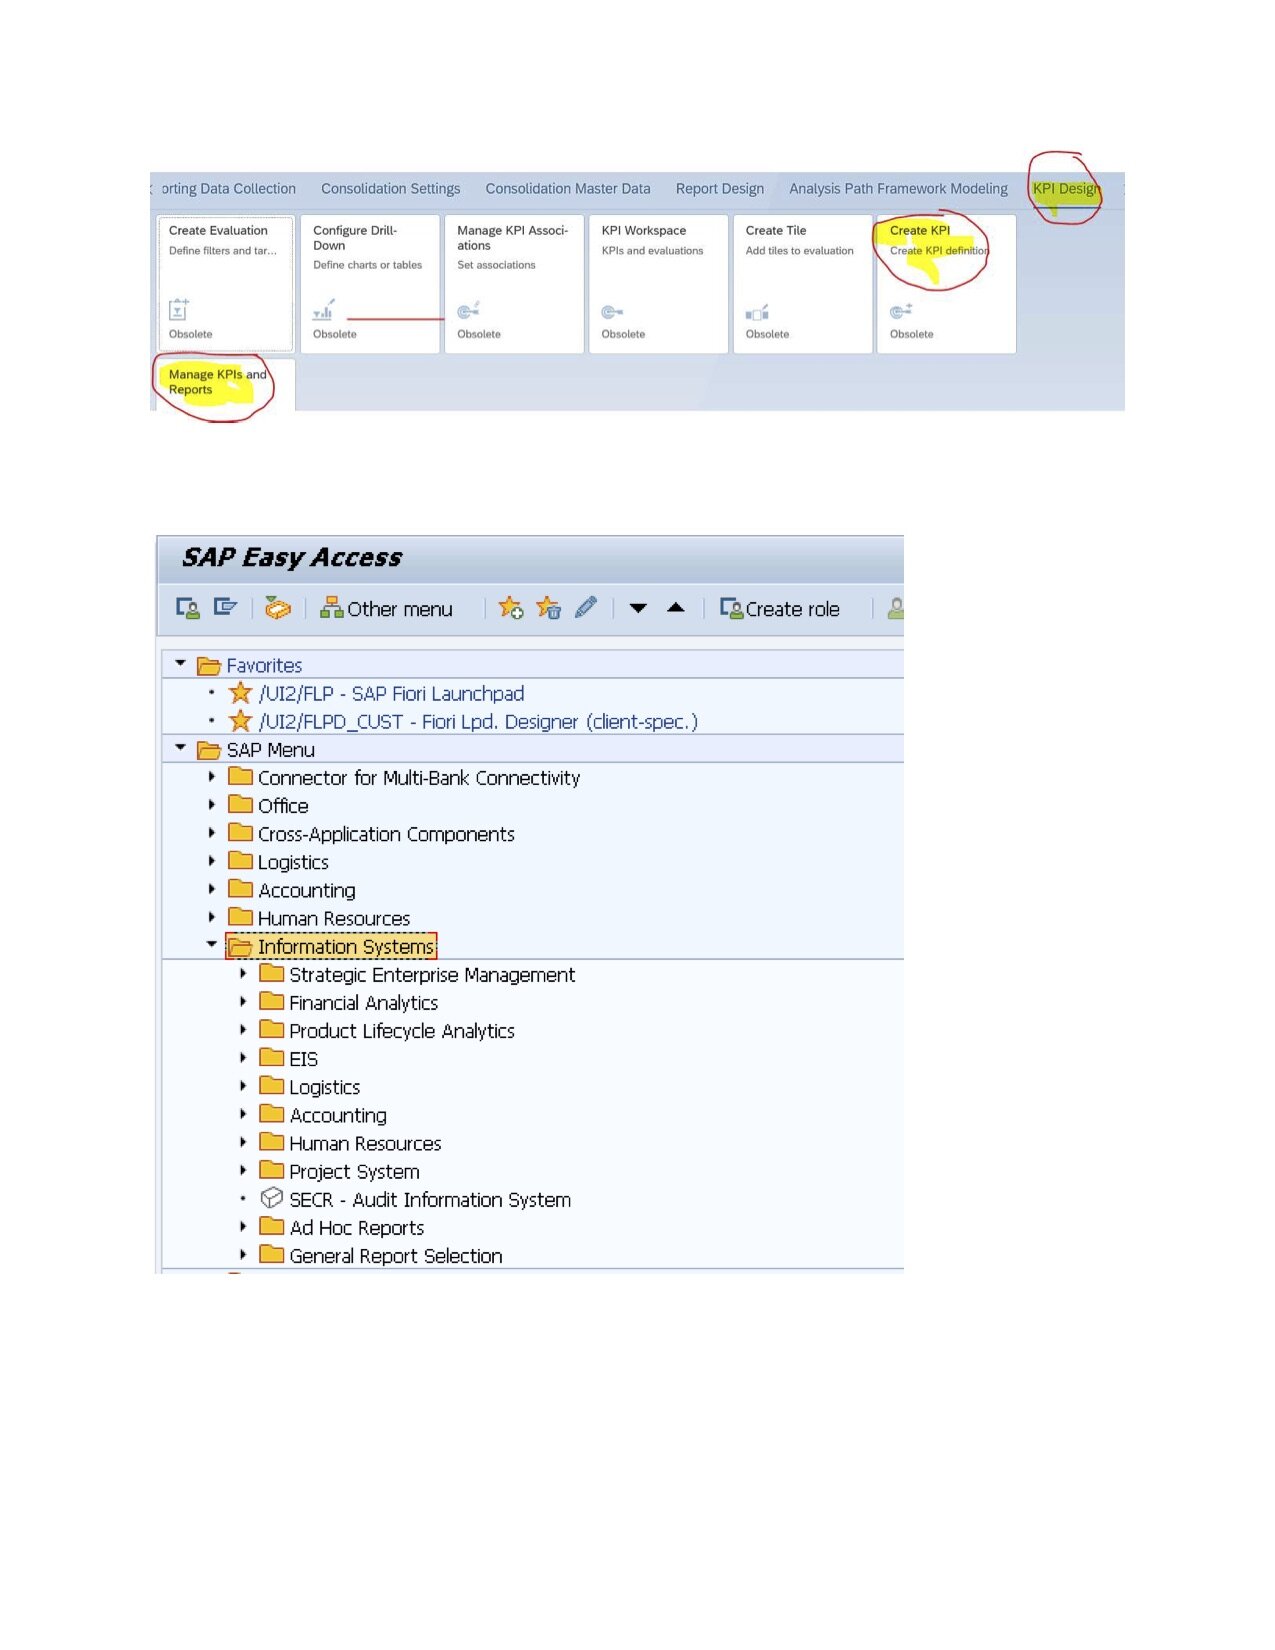1275x1650 pixels.
Task: Switch to the Consolidation Master Data tab
Action: [x=567, y=188]
